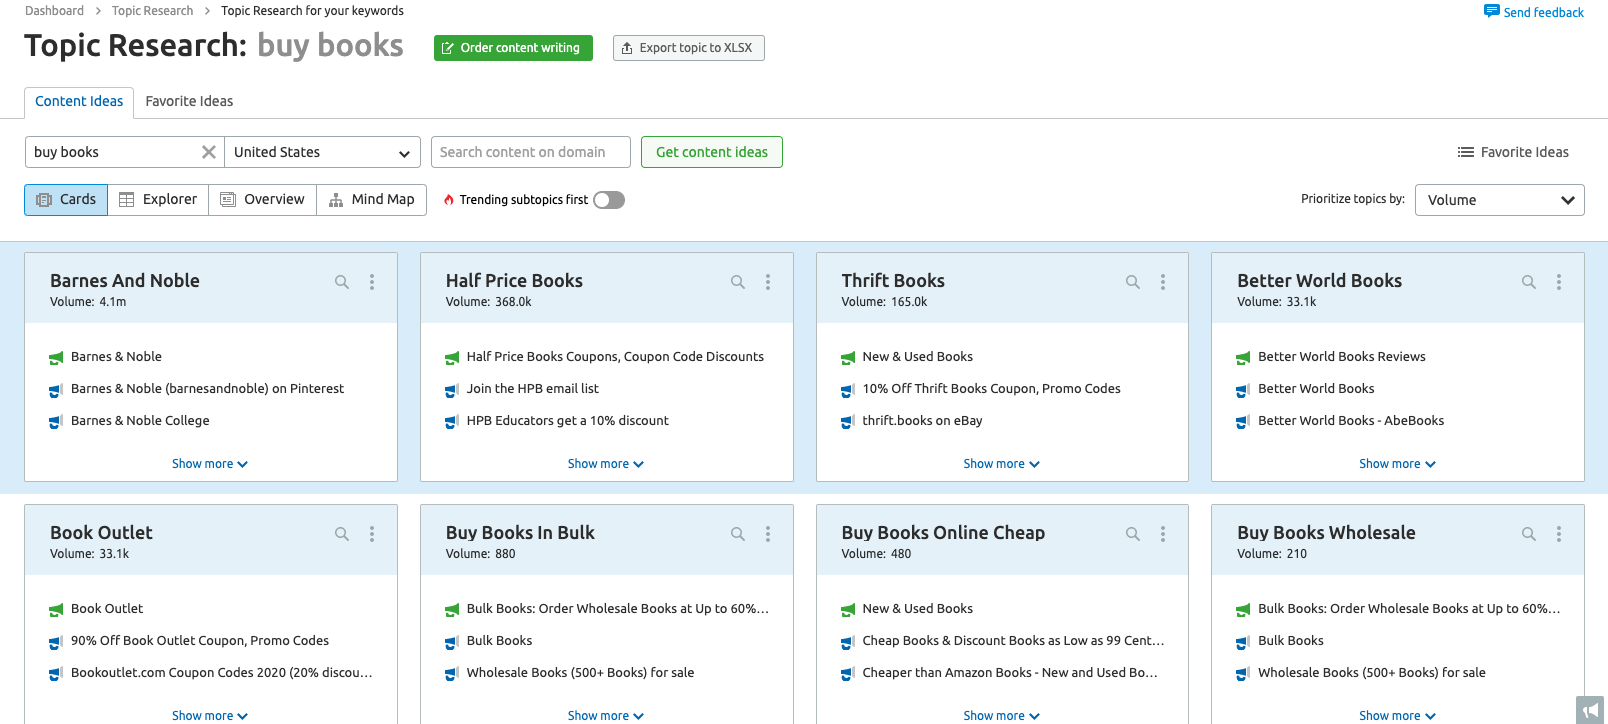Expand Show more on Thrift Books card
Viewport: 1608px width, 724px height.
click(x=1001, y=464)
